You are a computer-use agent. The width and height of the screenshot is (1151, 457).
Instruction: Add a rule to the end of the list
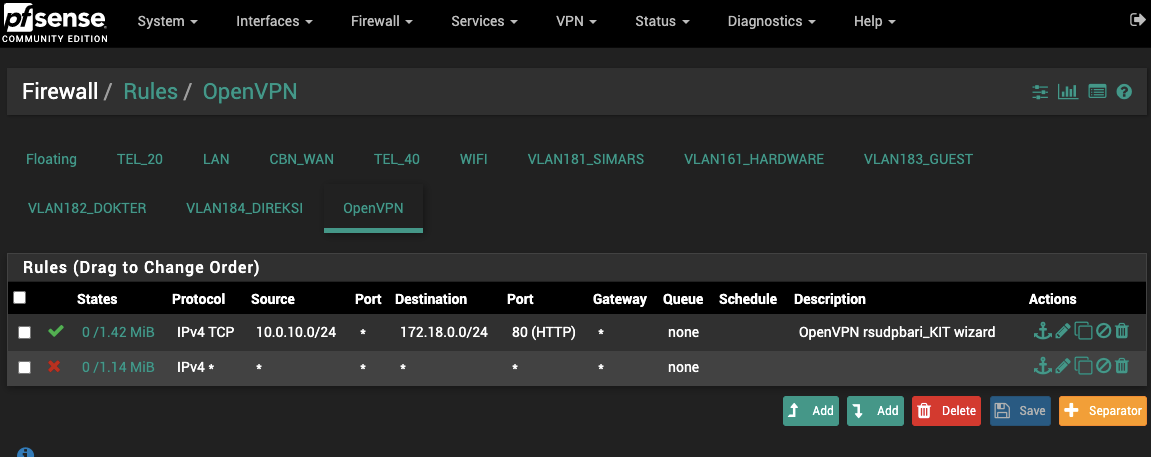pyautogui.click(x=876, y=411)
